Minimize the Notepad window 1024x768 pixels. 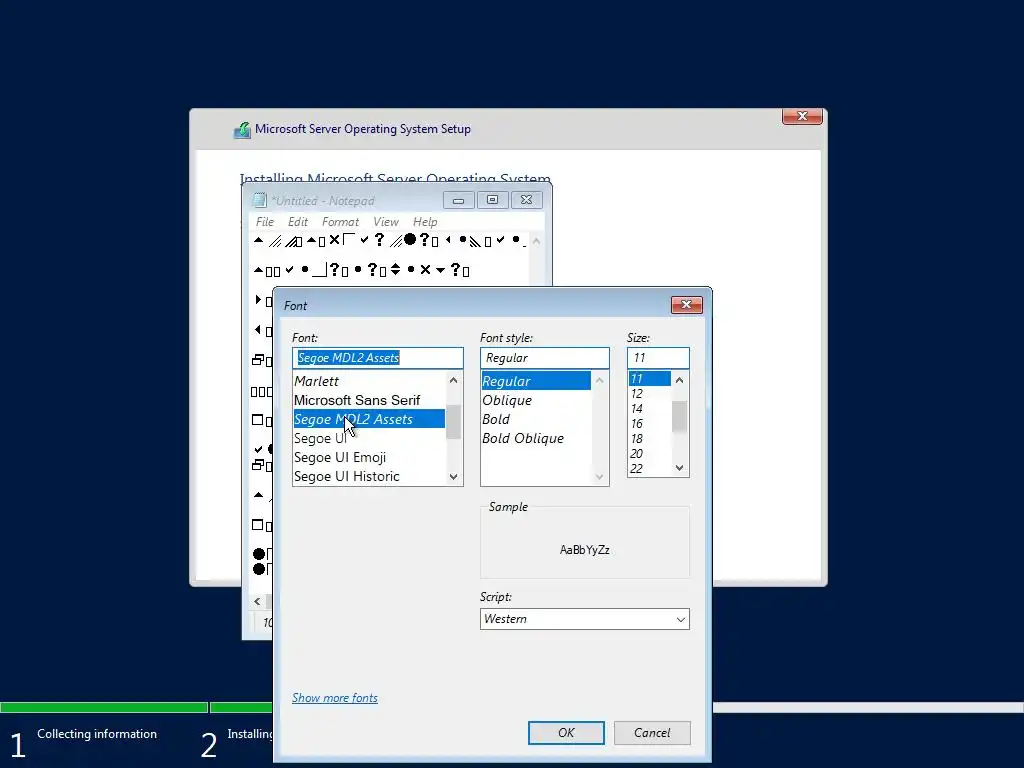(x=458, y=200)
